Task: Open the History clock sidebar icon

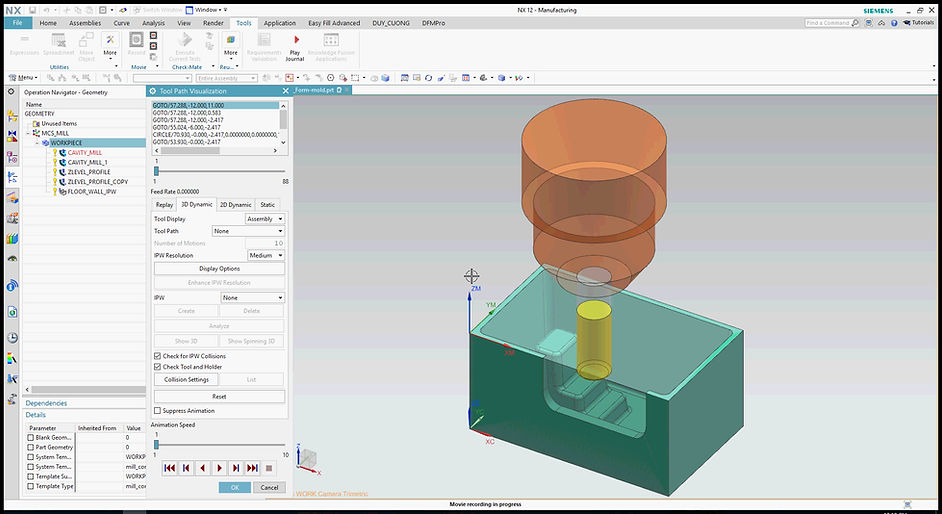Action: (x=12, y=337)
